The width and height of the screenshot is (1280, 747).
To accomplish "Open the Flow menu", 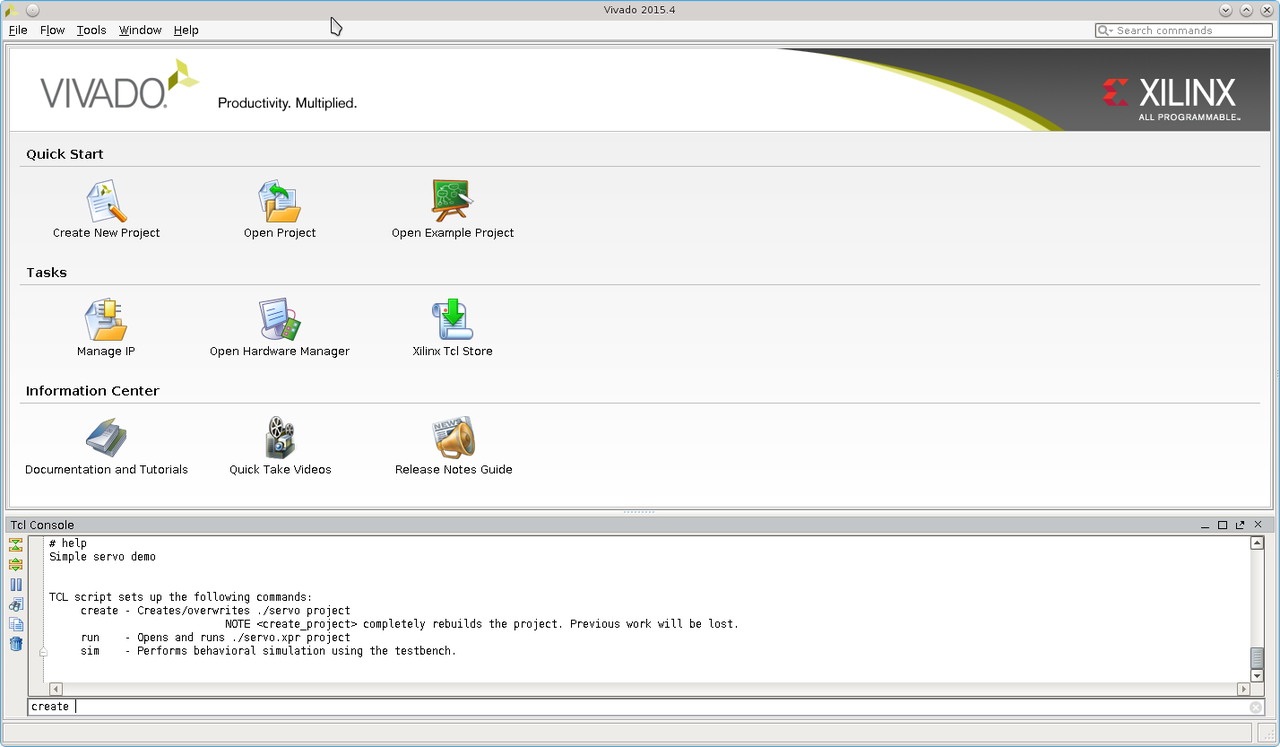I will point(52,30).
